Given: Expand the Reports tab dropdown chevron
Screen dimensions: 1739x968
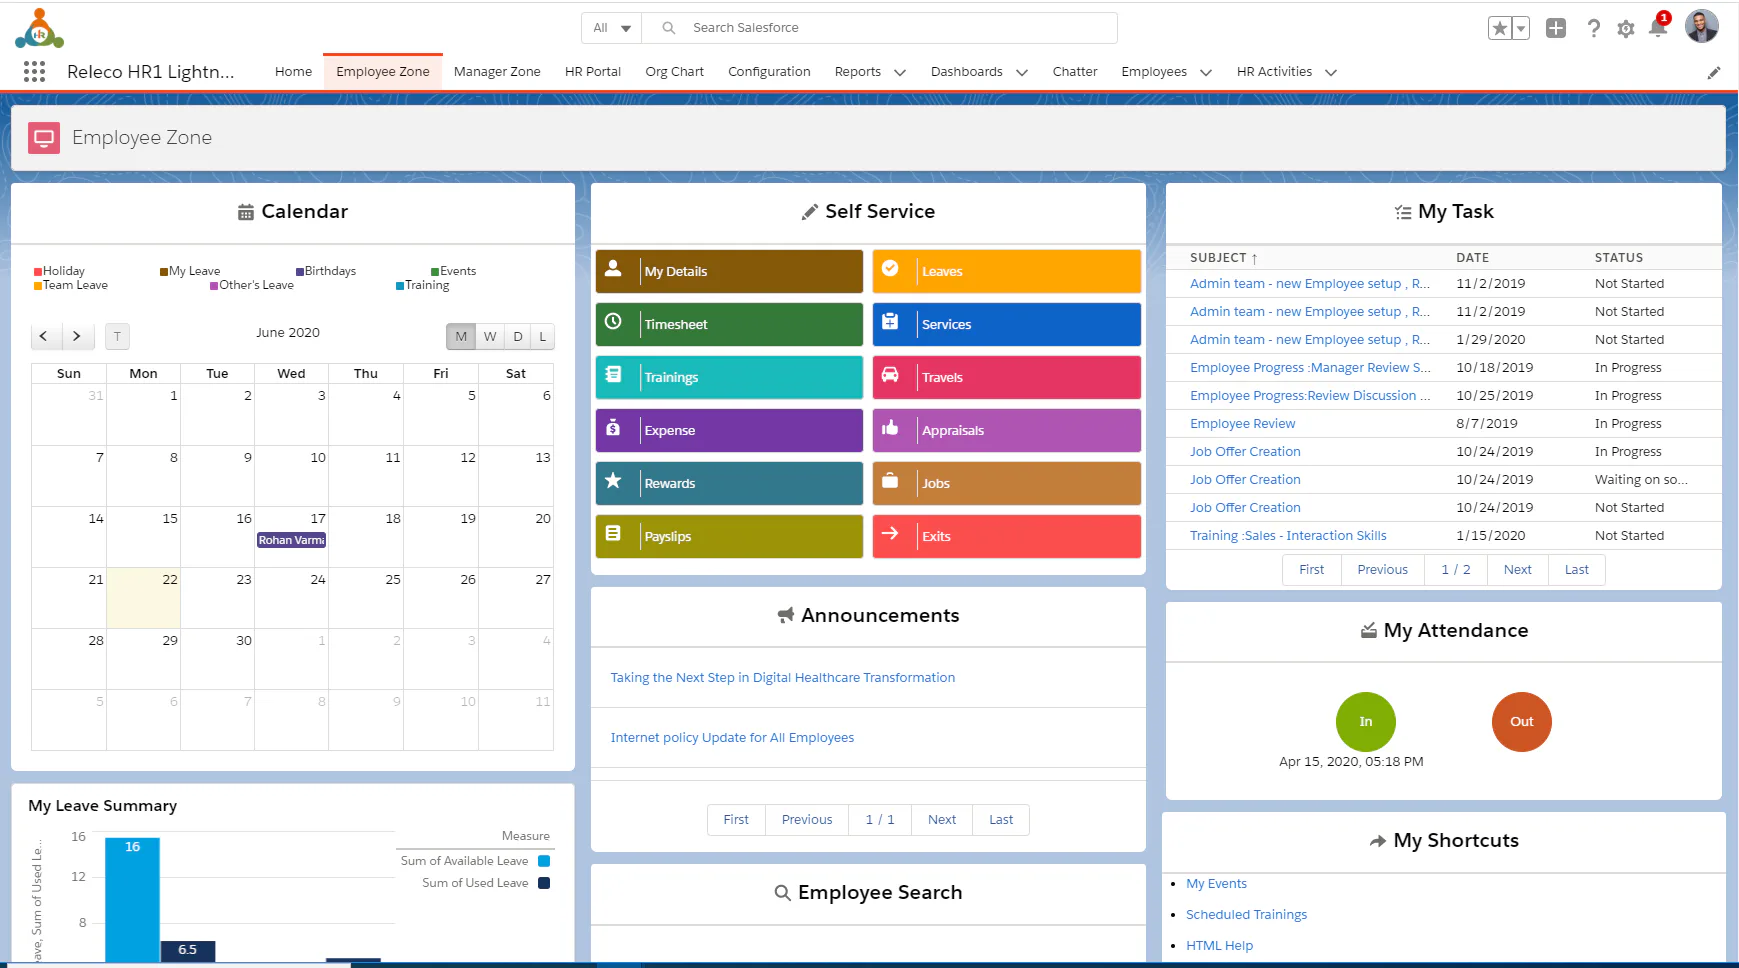Looking at the screenshot, I should point(900,72).
